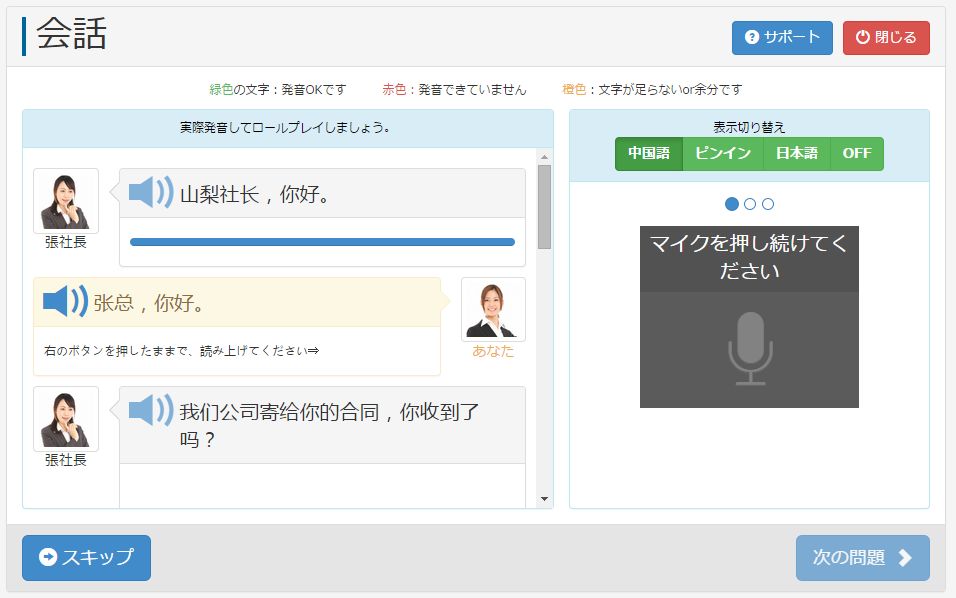Click the 閉じる button
The image size is (956, 598).
(886, 38)
